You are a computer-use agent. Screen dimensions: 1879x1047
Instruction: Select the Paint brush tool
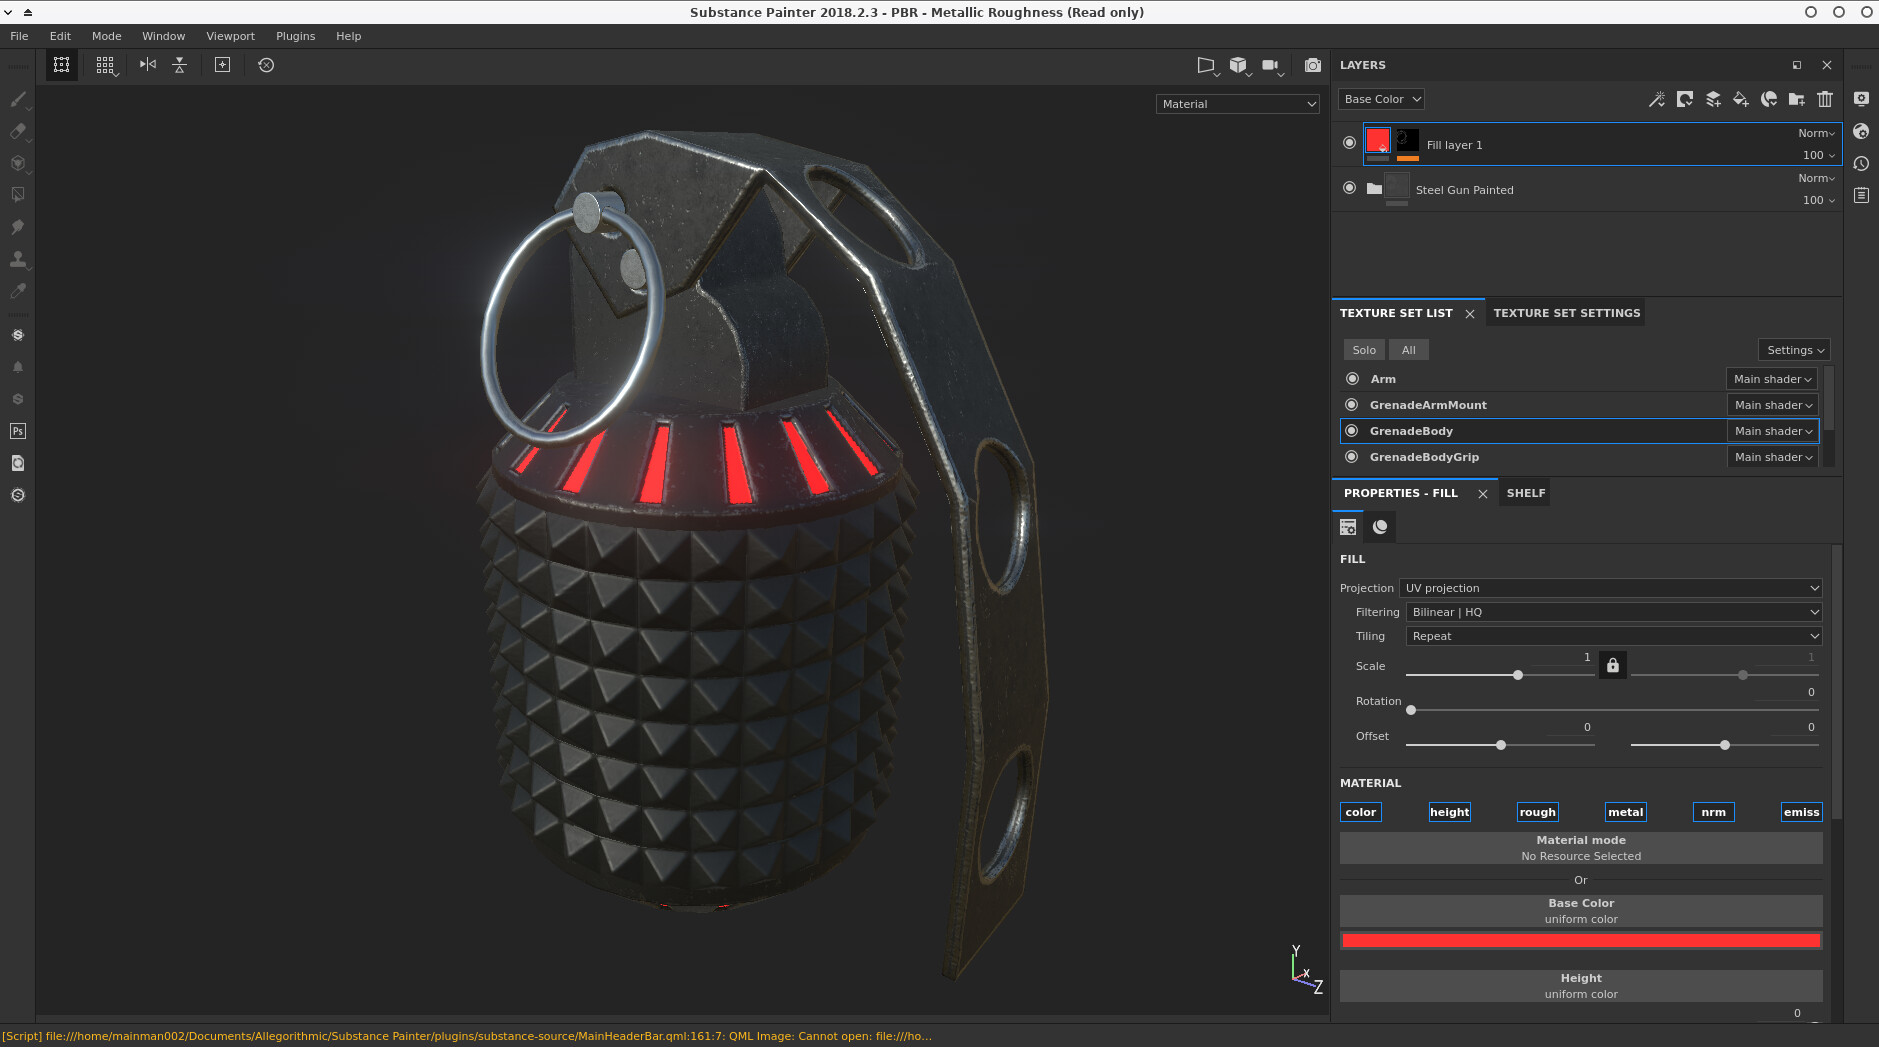pyautogui.click(x=17, y=99)
